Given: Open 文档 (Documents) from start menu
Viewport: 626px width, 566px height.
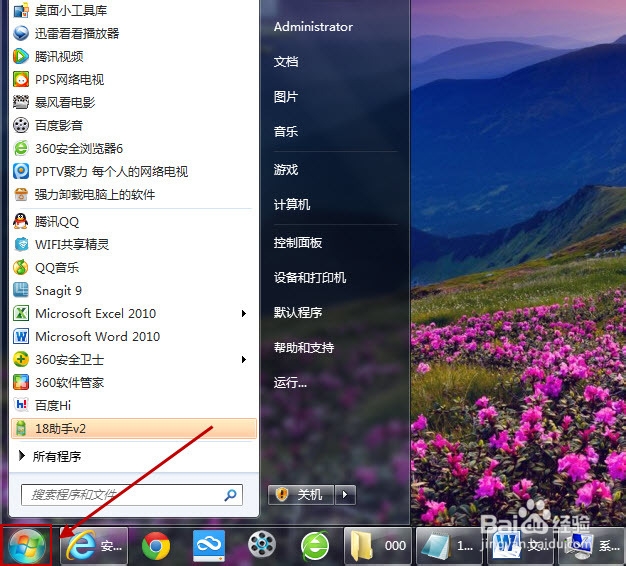Looking at the screenshot, I should click(286, 61).
